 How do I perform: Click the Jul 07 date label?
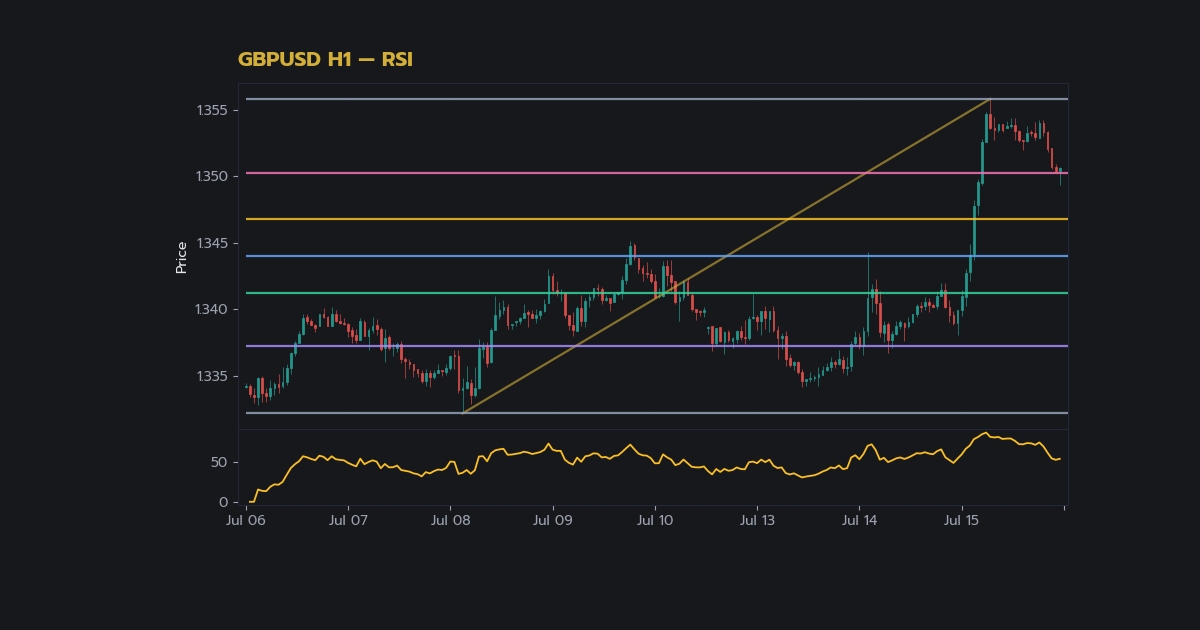348,520
